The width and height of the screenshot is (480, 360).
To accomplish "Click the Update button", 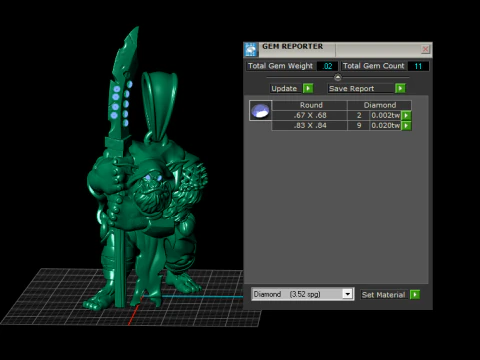I will pyautogui.click(x=284, y=88).
